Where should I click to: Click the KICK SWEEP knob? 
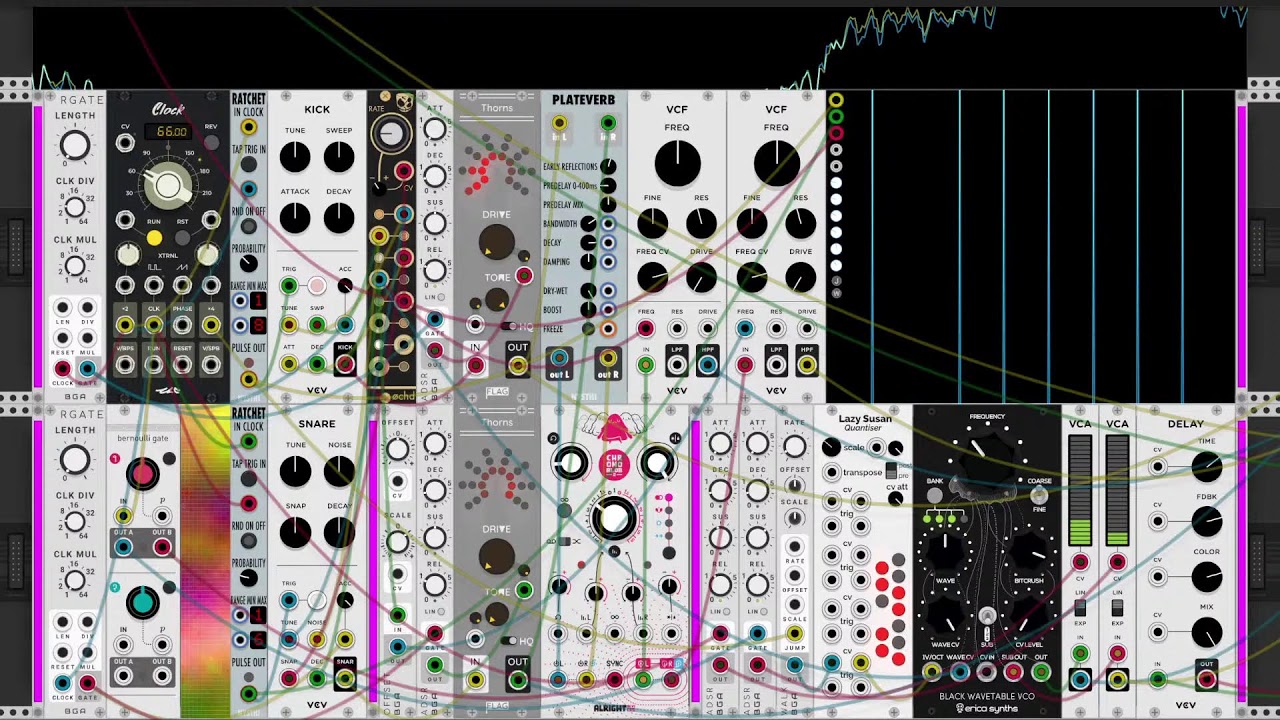(339, 157)
